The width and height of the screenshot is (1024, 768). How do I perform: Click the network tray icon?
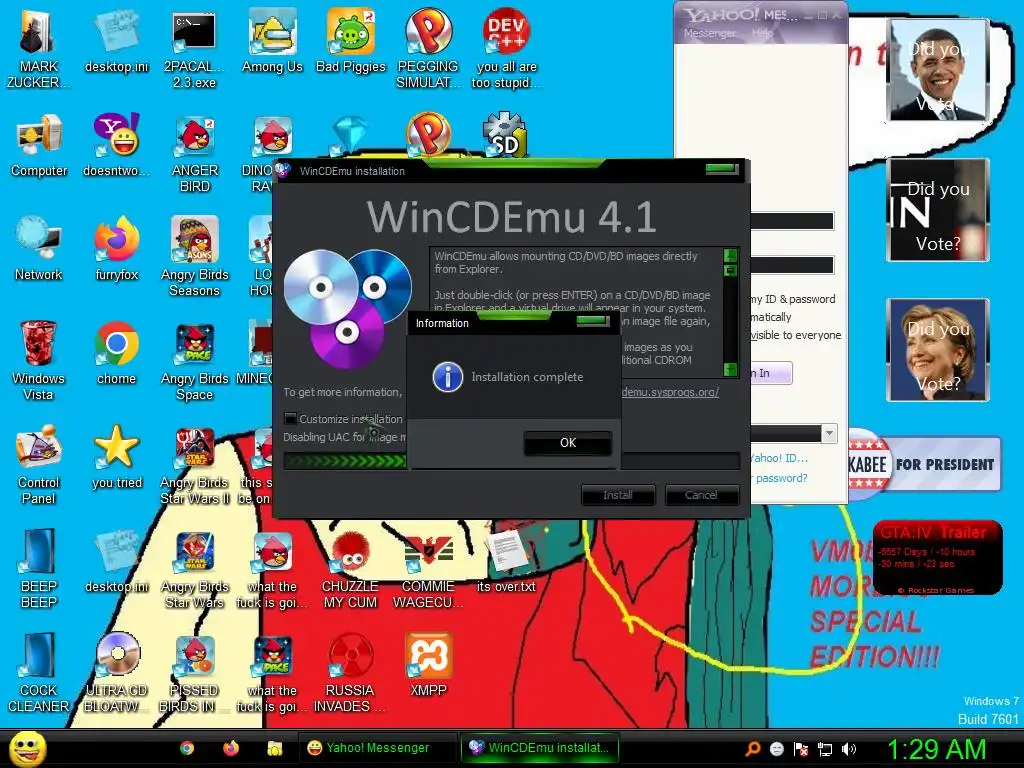click(x=825, y=749)
